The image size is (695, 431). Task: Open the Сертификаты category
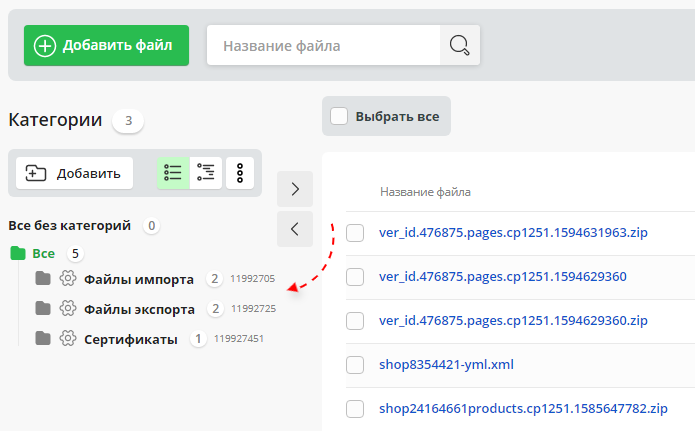[x=131, y=339]
